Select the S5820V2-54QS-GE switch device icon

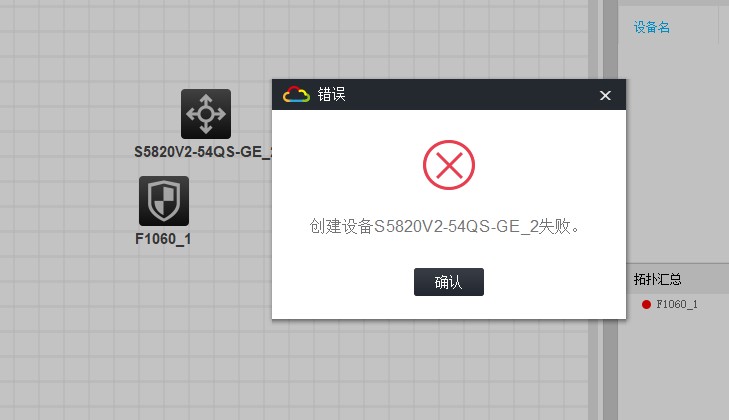tap(205, 114)
